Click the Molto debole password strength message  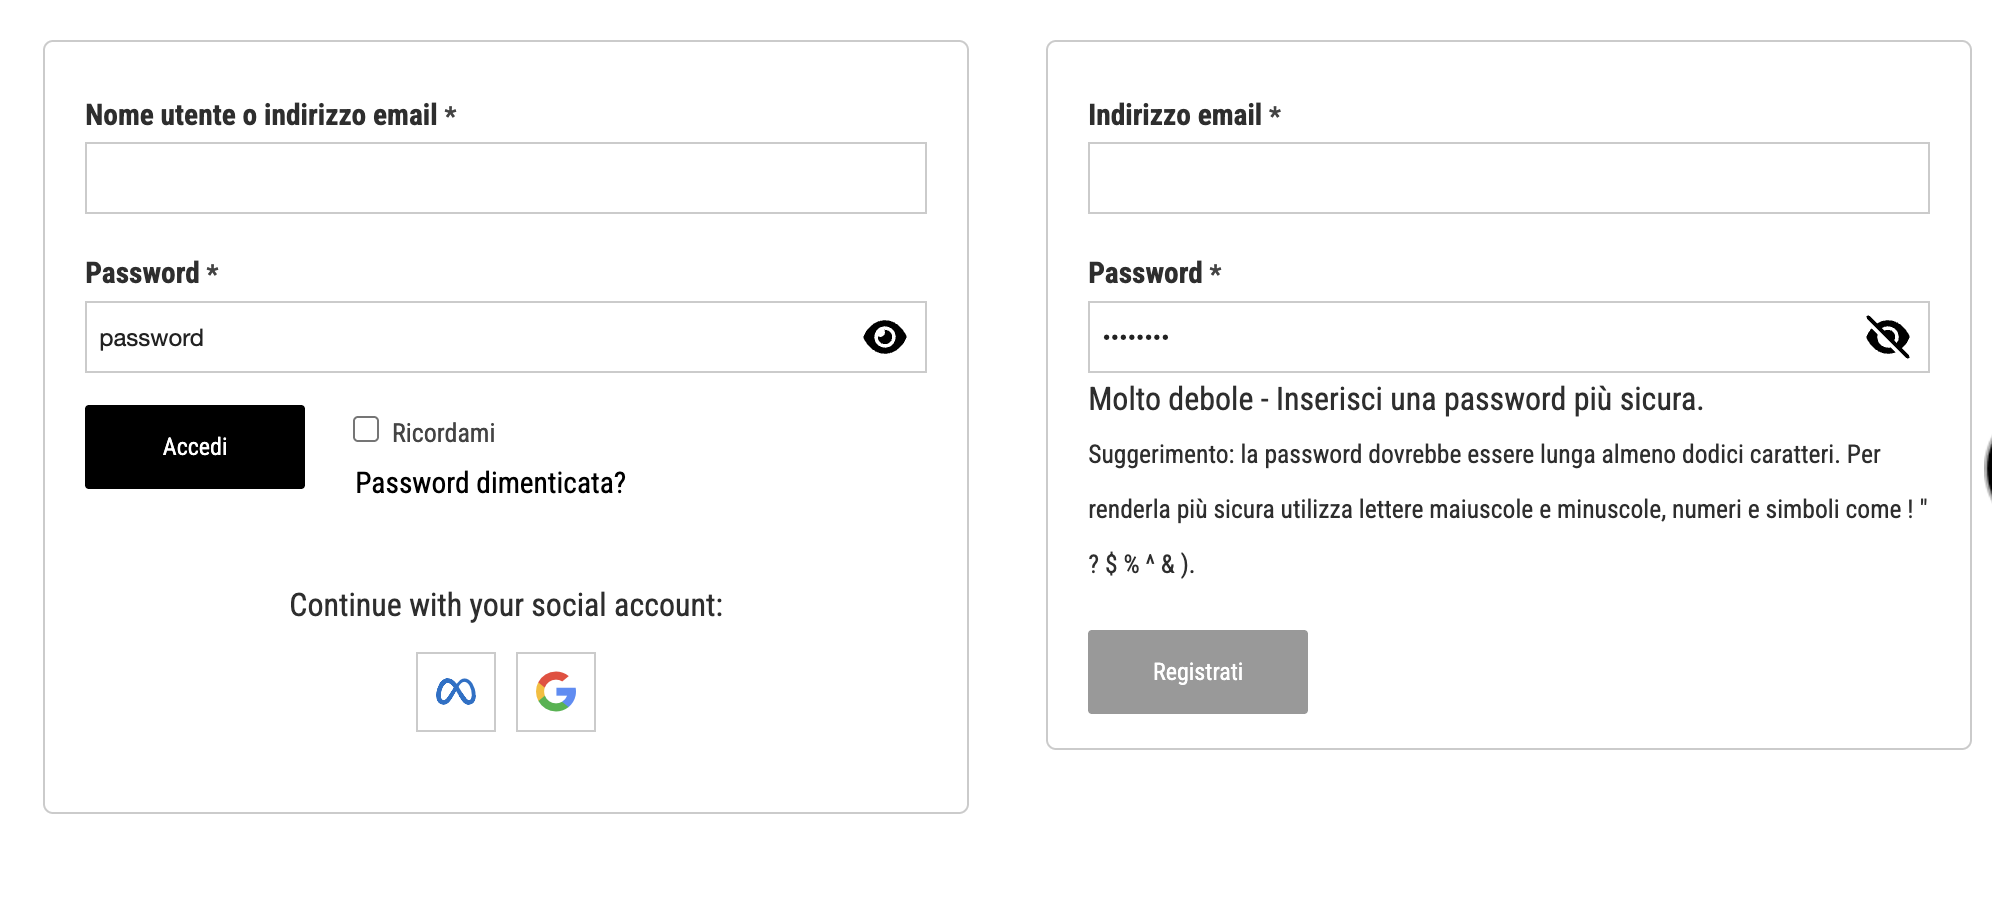tap(1395, 400)
